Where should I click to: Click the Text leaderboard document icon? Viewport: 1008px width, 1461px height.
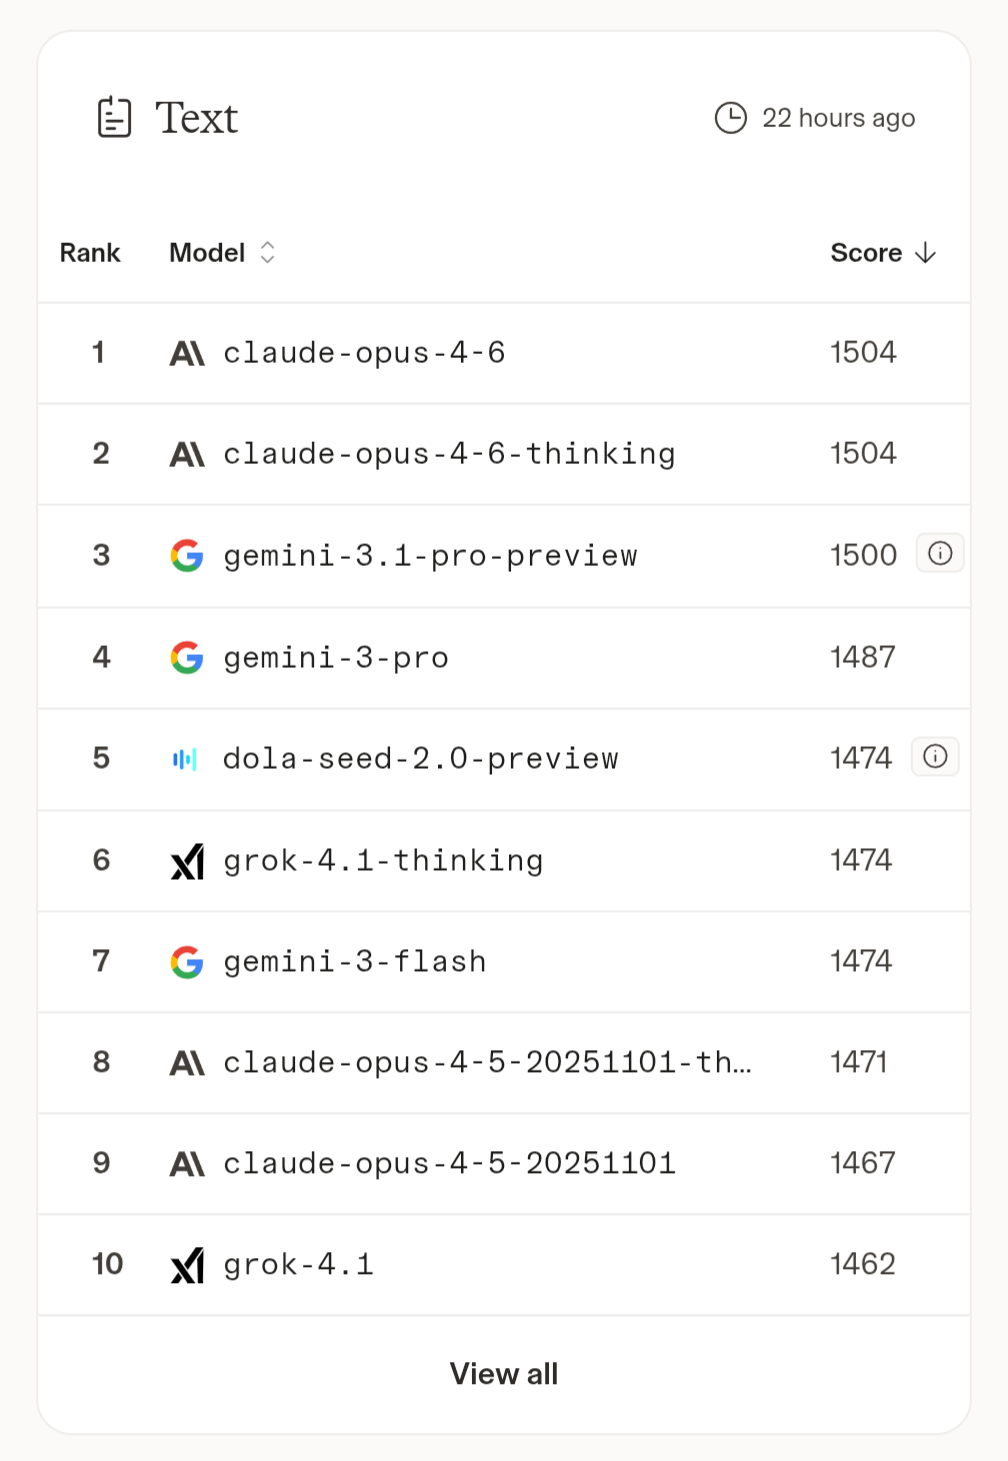click(x=114, y=117)
